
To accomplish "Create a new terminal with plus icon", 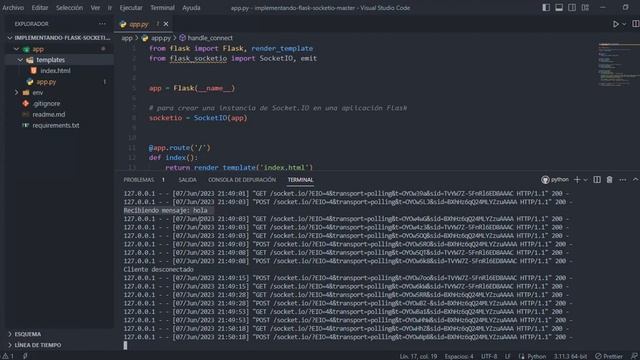I will [x=577, y=180].
